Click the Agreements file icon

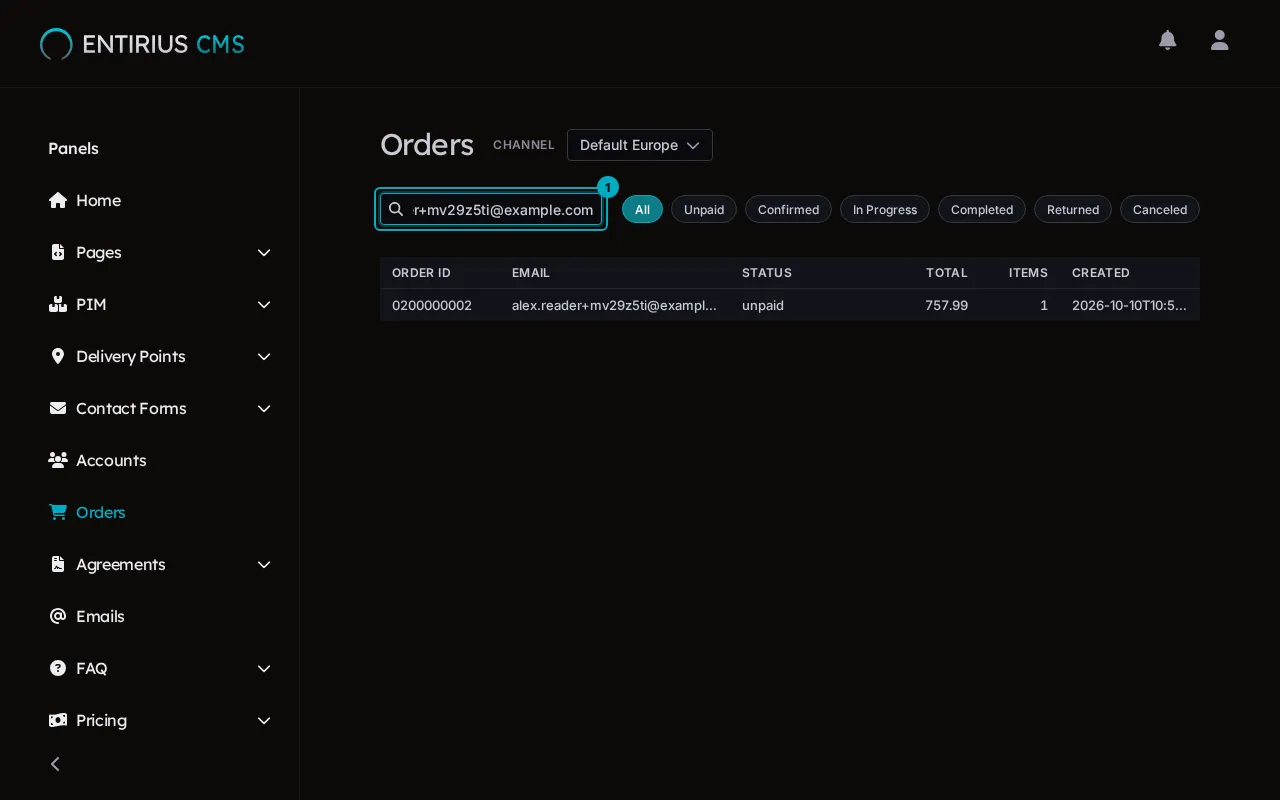tap(58, 564)
